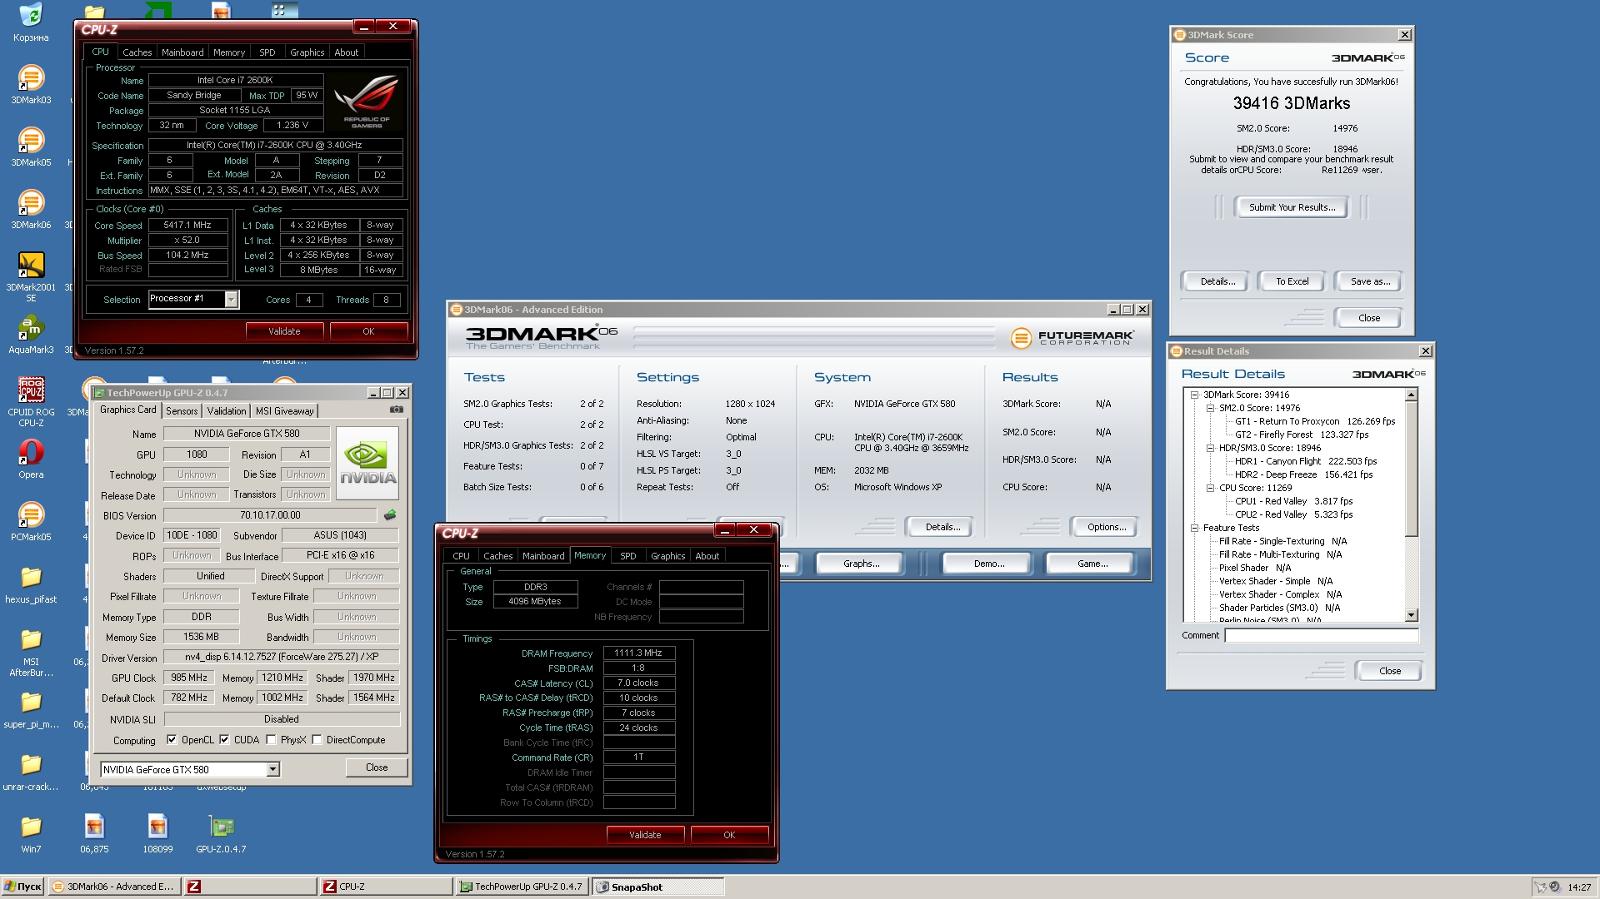Click the To Excel button
Viewport: 1600px width, 899px height.
click(x=1291, y=281)
